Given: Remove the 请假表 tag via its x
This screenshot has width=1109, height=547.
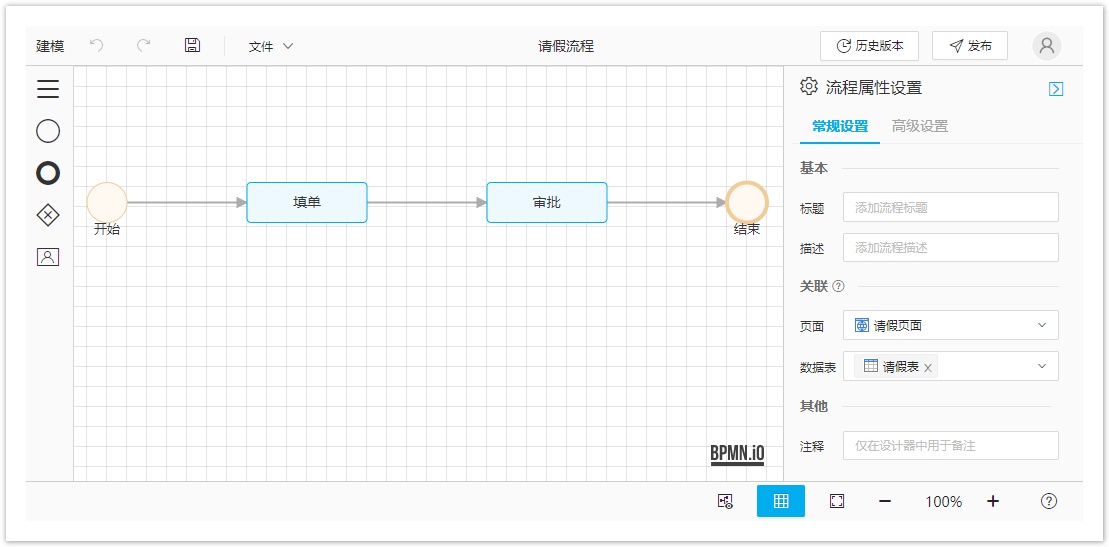Looking at the screenshot, I should (928, 368).
